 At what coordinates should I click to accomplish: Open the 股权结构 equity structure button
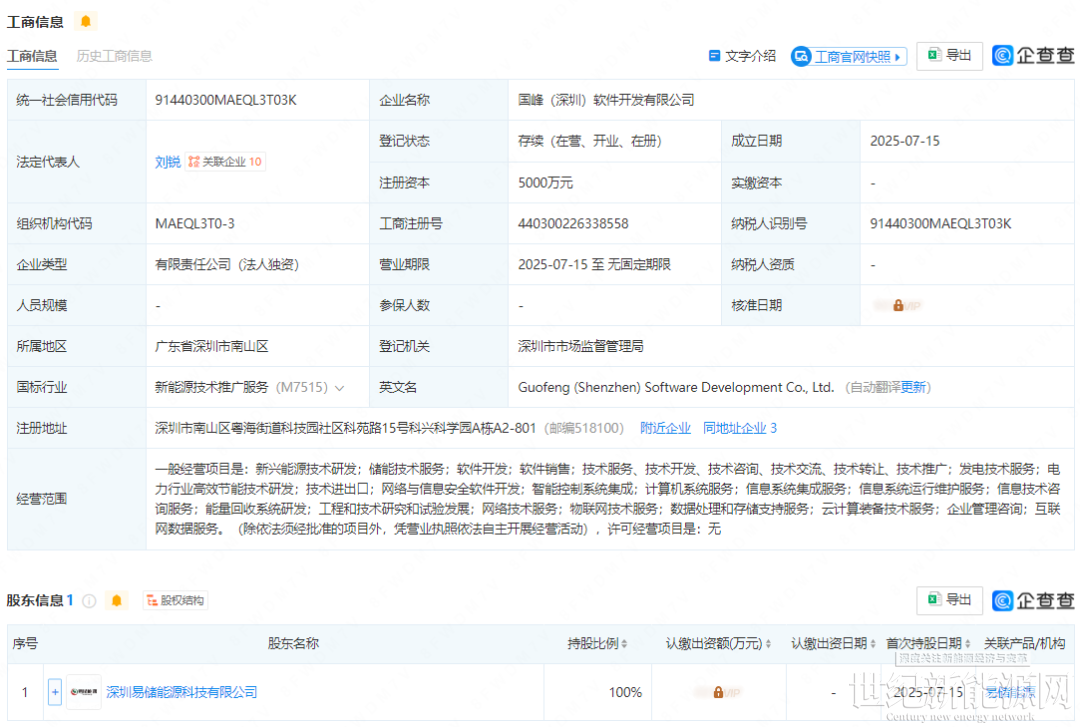(x=176, y=600)
